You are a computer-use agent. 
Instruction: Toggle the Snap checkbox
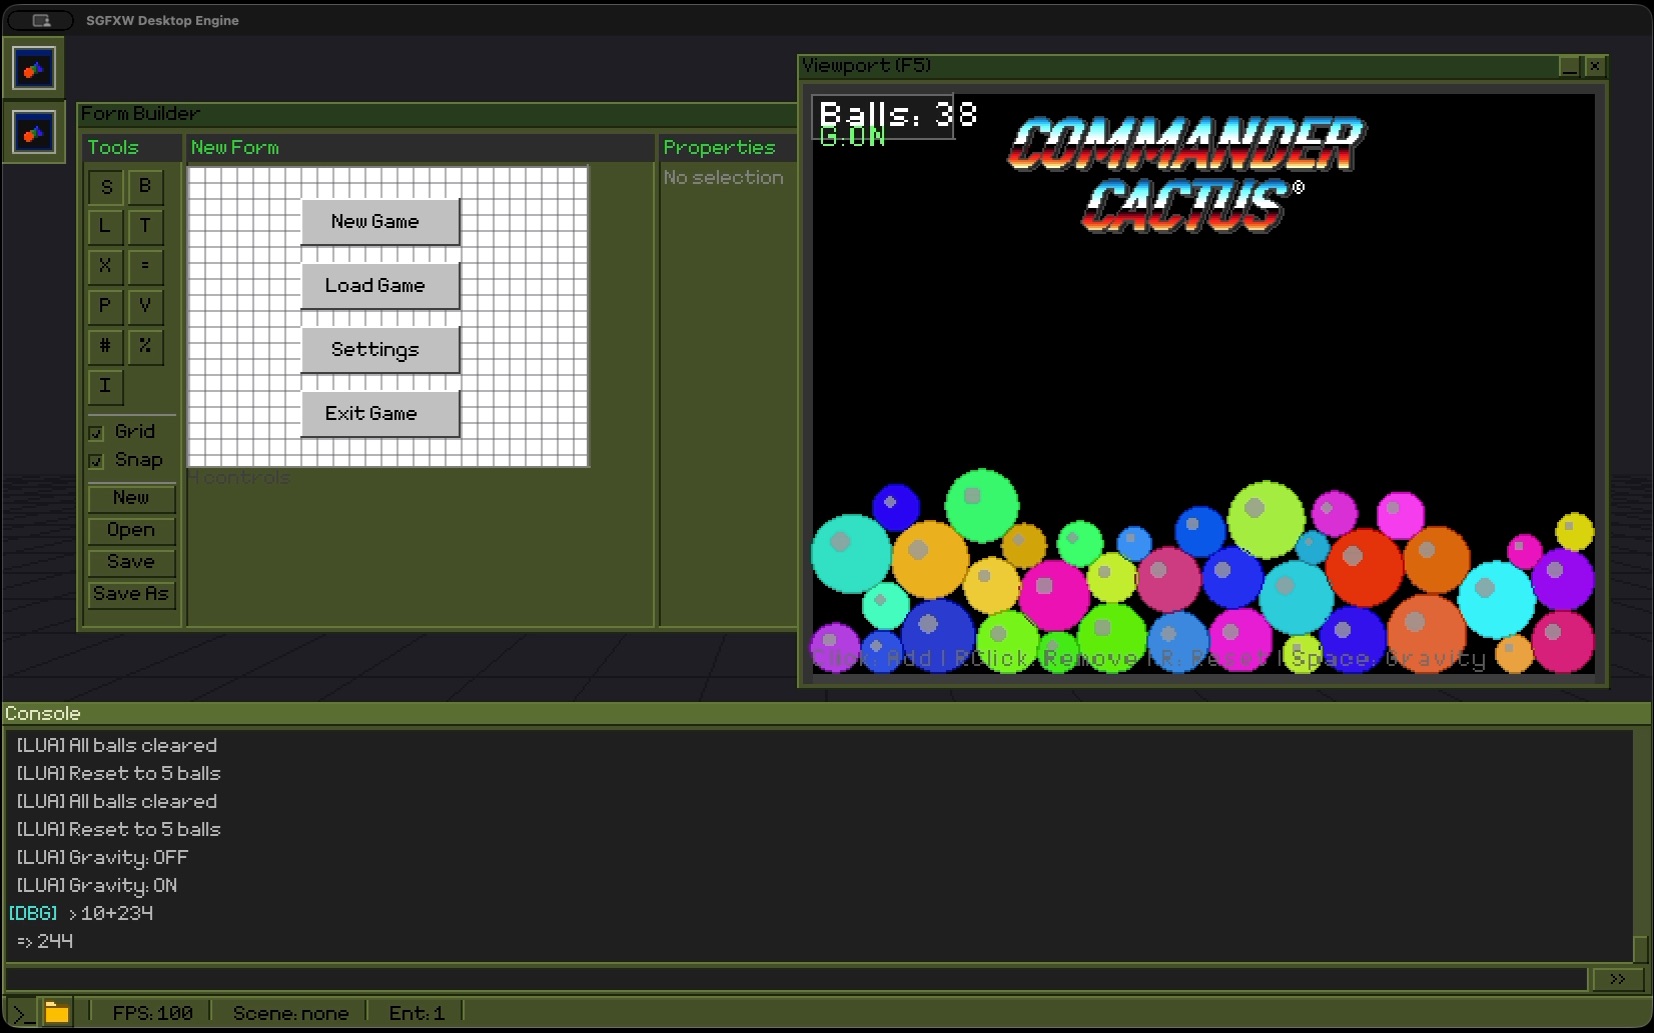(x=96, y=461)
